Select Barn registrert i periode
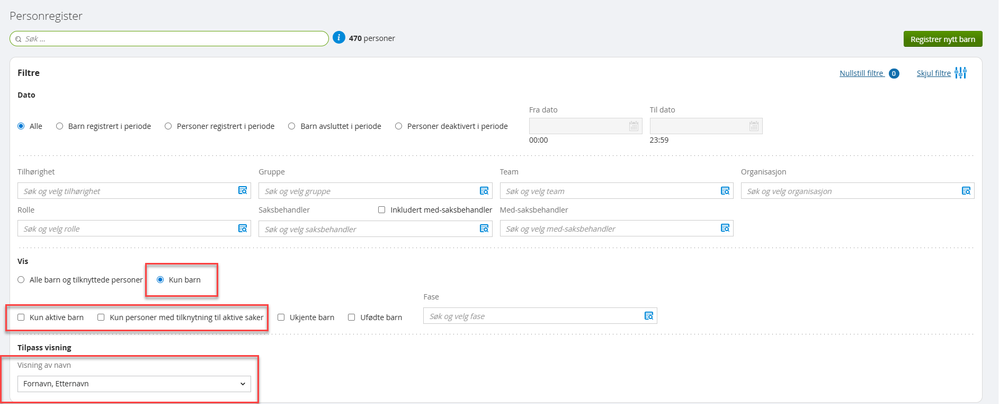Viewport: 999px width, 404px height. coord(60,126)
